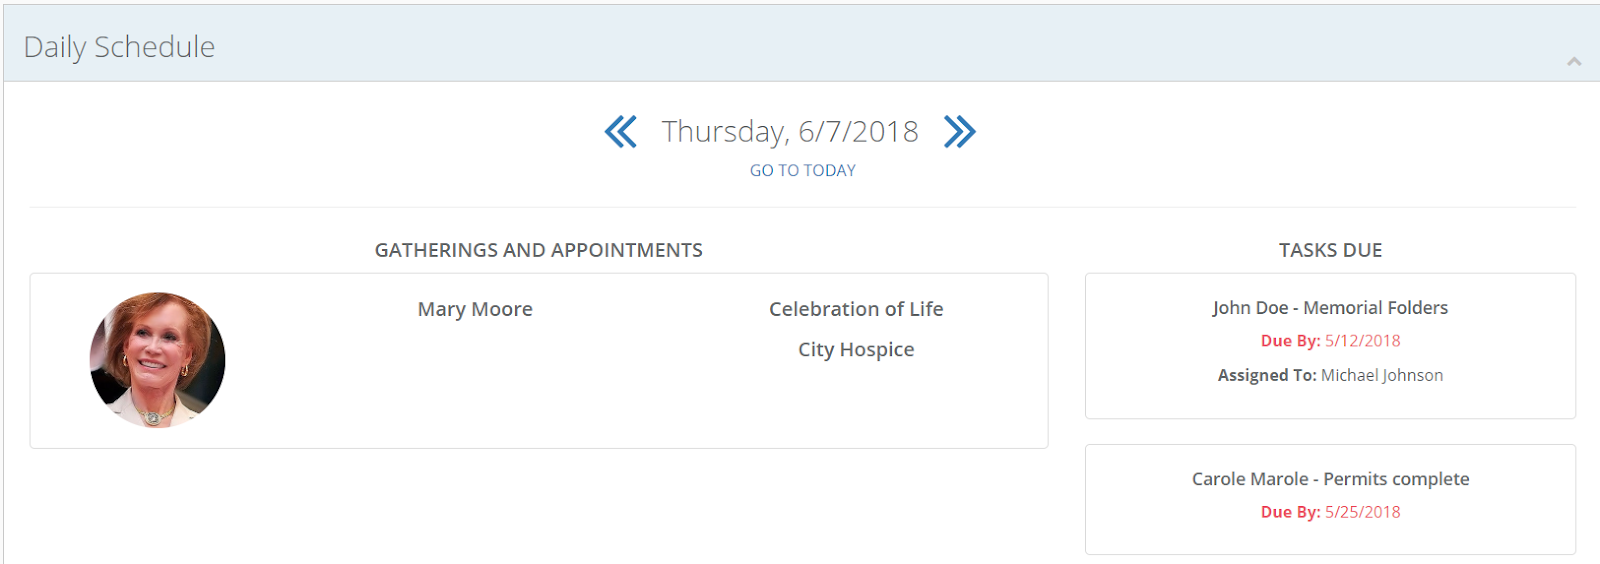Screen dimensions: 1600x564
Task: Click Carole Marole task's Due By label
Action: coord(1290,512)
